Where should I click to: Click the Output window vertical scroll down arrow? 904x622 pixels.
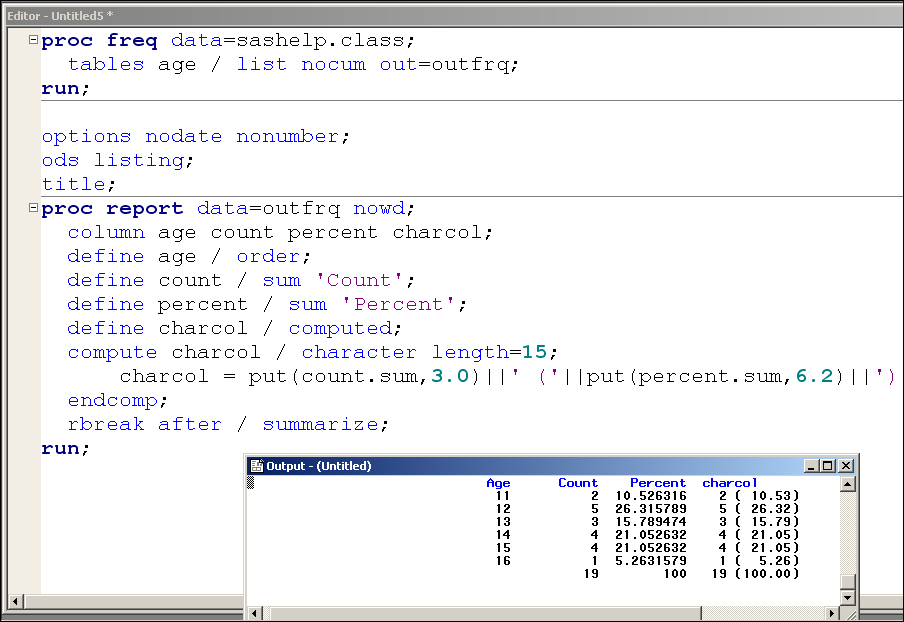(x=847, y=598)
